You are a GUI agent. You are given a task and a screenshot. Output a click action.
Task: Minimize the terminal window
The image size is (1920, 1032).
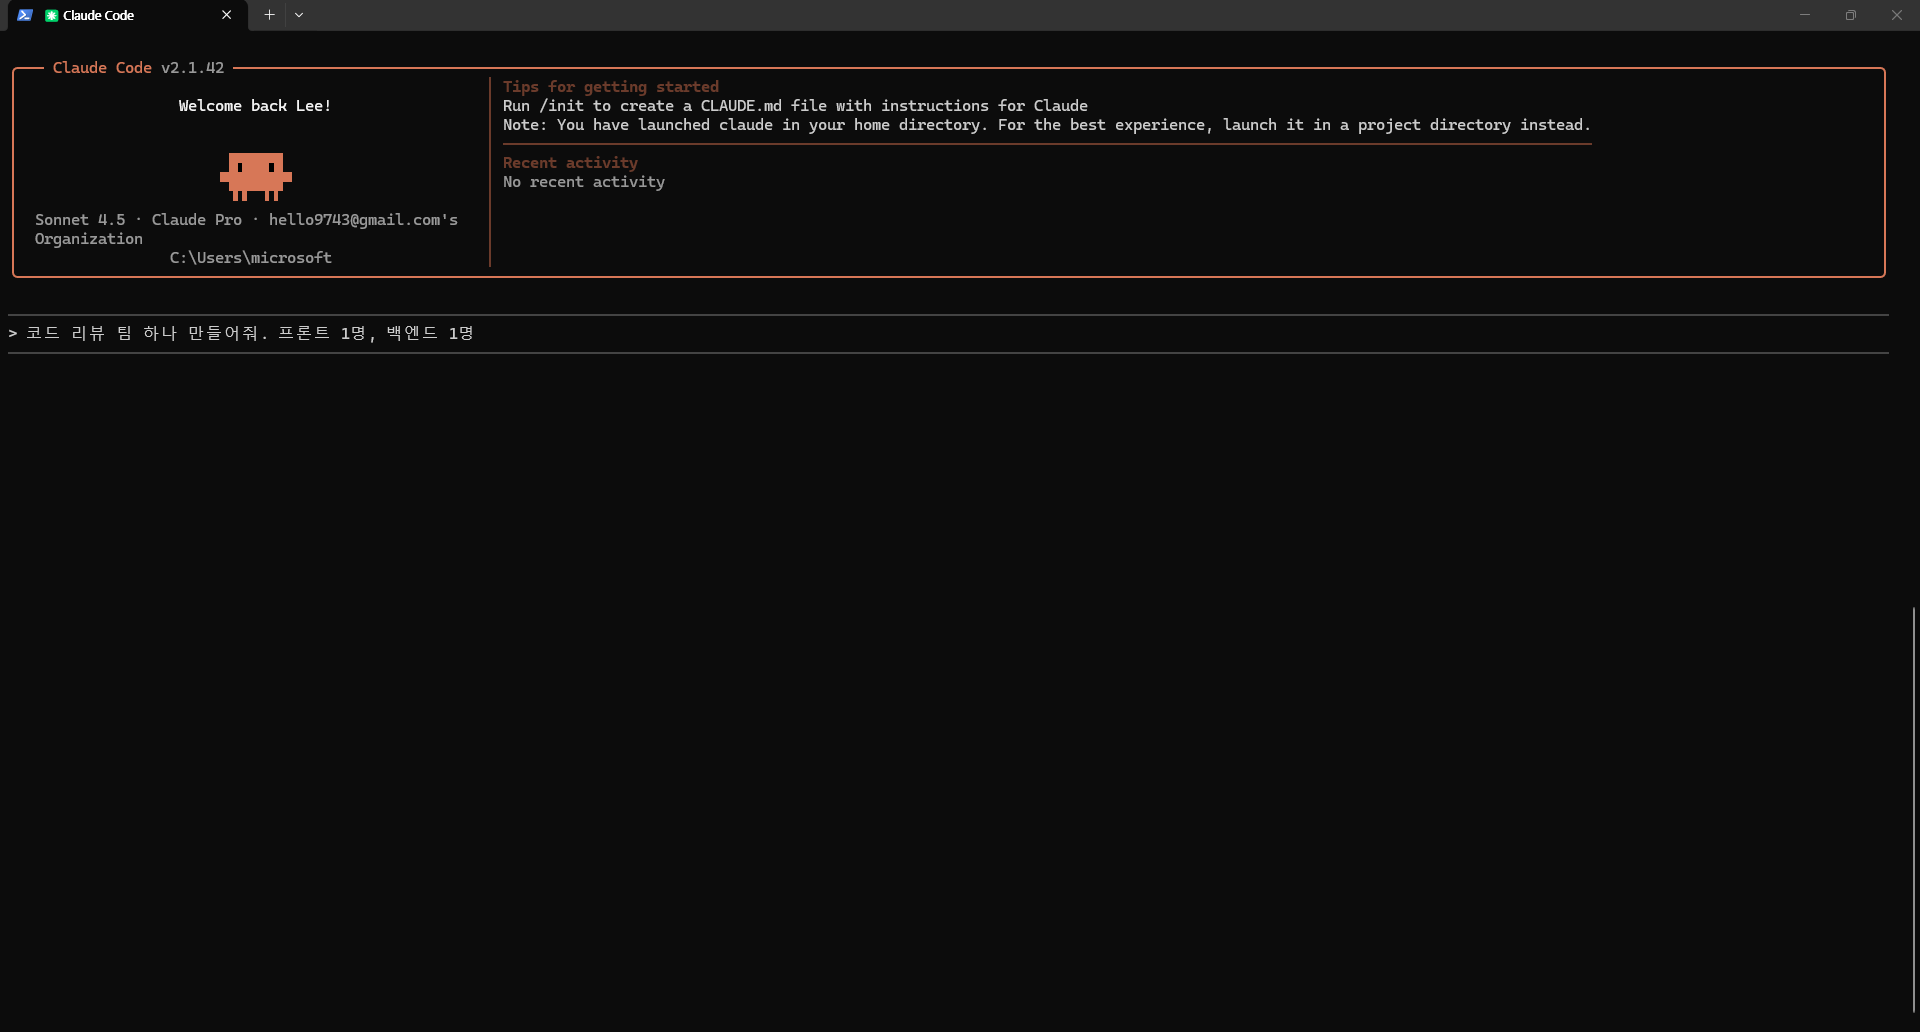tap(1805, 15)
